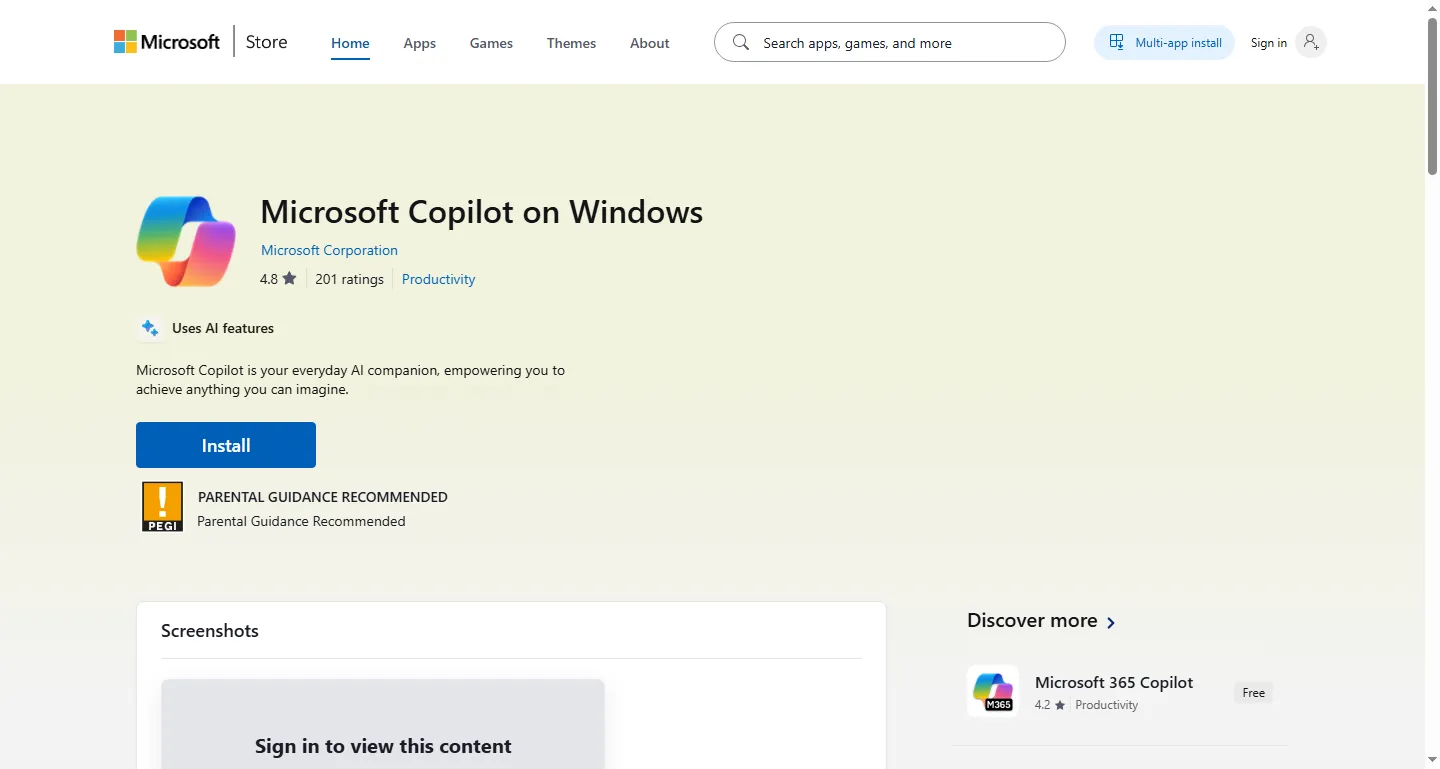1440x769 pixels.
Task: Click the search magnifier icon
Action: tap(741, 42)
